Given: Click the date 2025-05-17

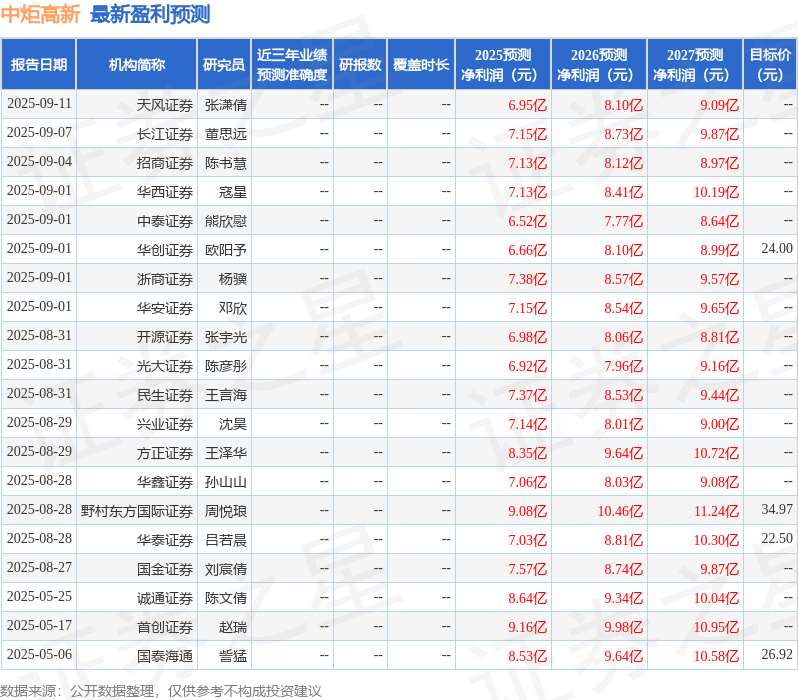Looking at the screenshot, I should coord(39,626).
